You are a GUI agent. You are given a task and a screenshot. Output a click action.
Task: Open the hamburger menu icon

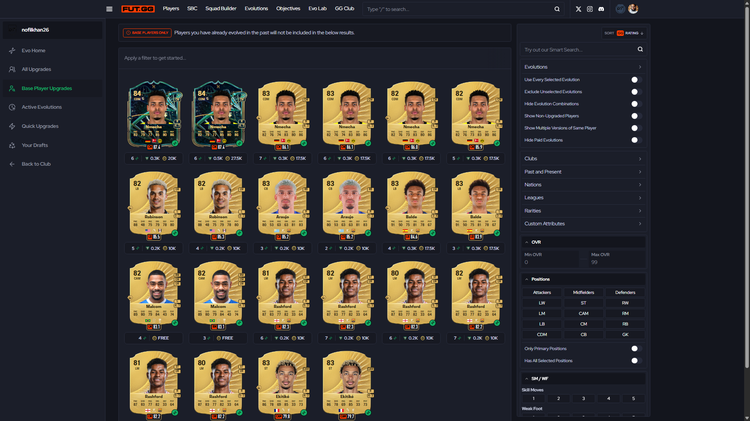tap(109, 9)
